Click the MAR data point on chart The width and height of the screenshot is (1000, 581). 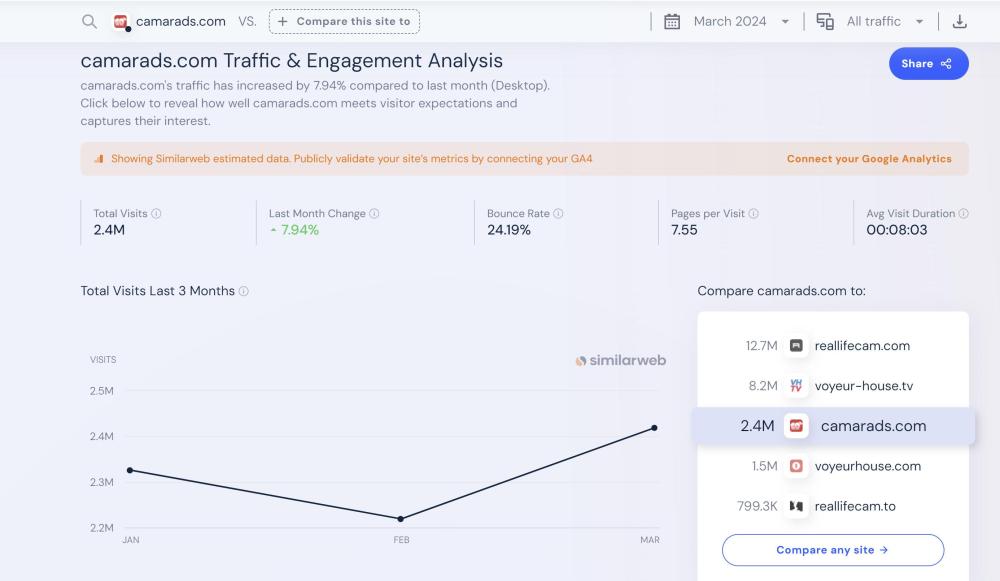coord(654,428)
